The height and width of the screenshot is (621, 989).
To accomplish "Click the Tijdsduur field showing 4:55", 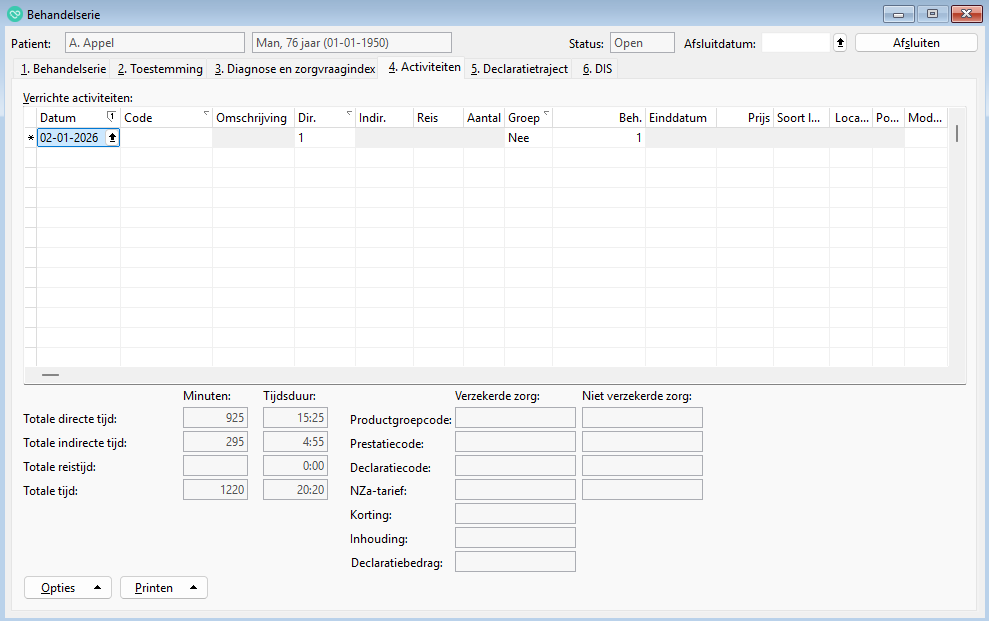I will [x=295, y=441].
